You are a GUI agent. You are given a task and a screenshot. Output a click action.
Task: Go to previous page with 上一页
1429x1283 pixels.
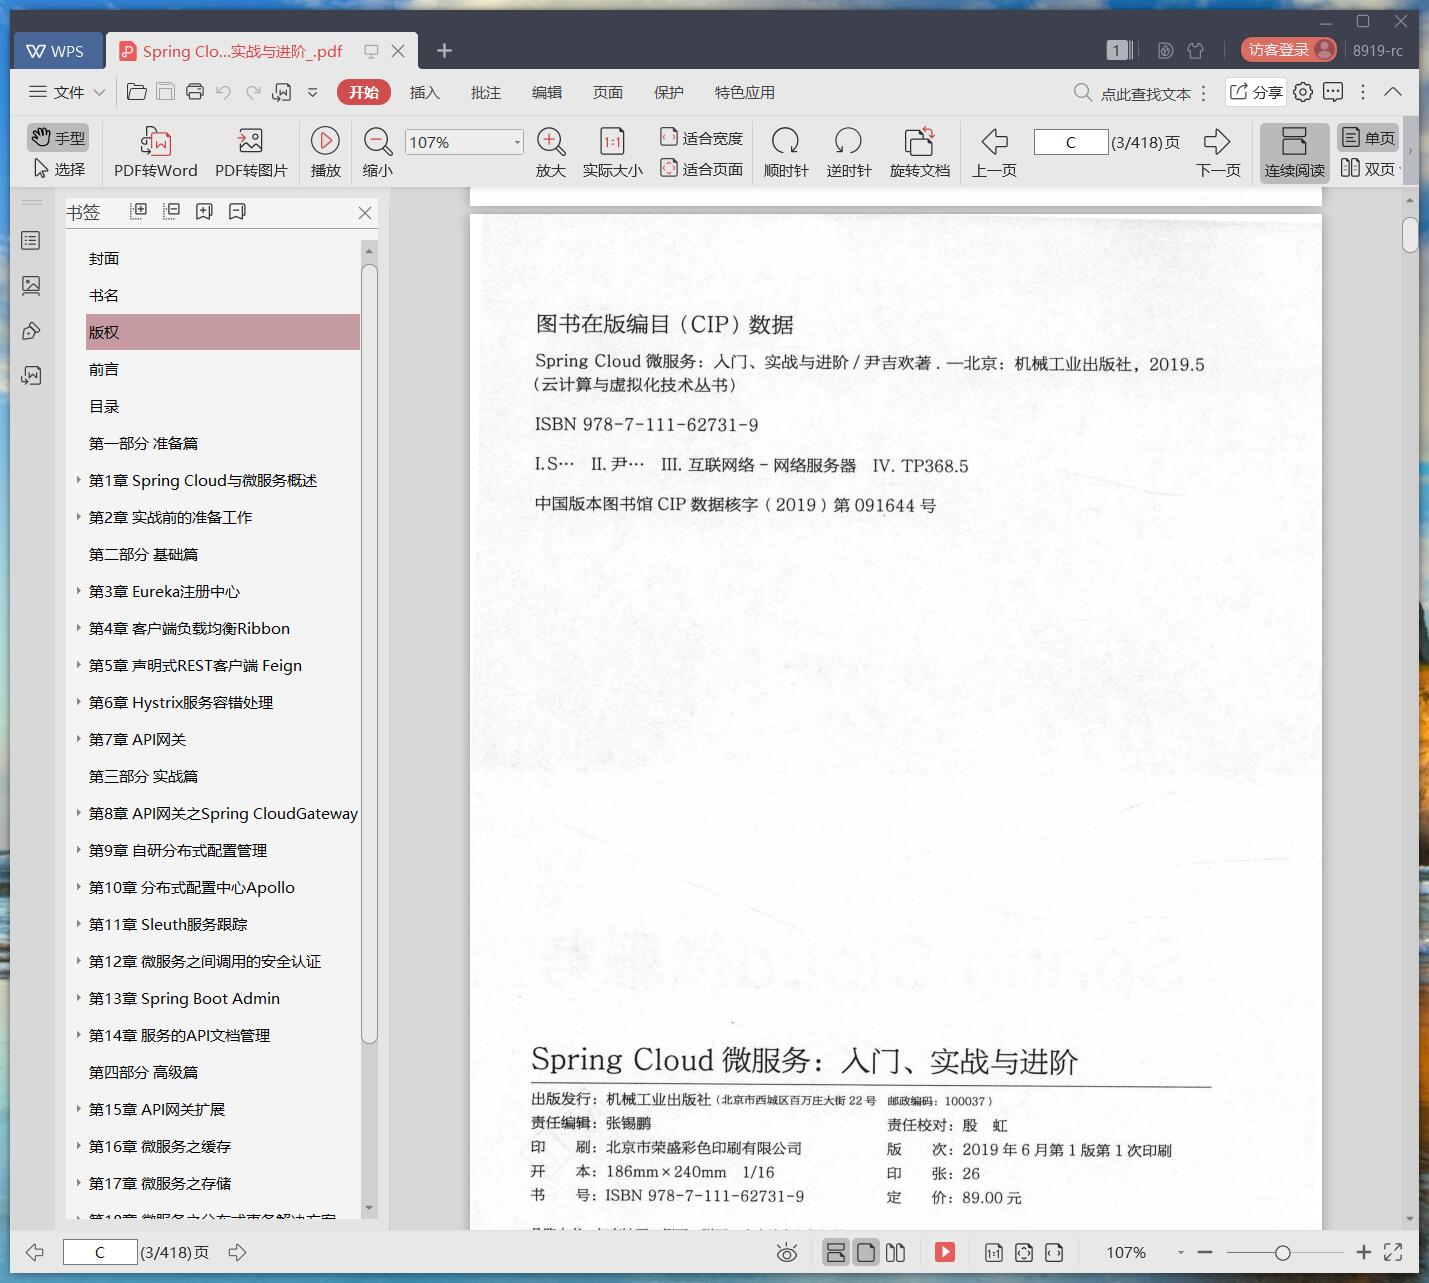pyautogui.click(x=994, y=152)
